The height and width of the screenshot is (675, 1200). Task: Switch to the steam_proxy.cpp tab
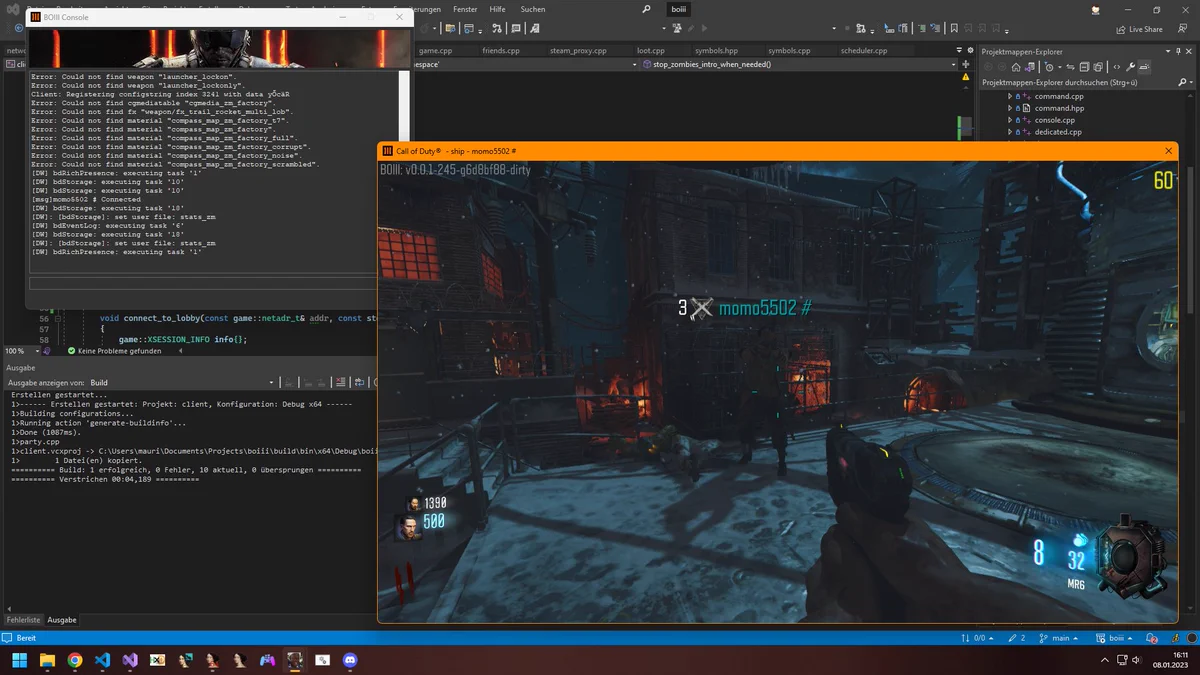(x=578, y=50)
